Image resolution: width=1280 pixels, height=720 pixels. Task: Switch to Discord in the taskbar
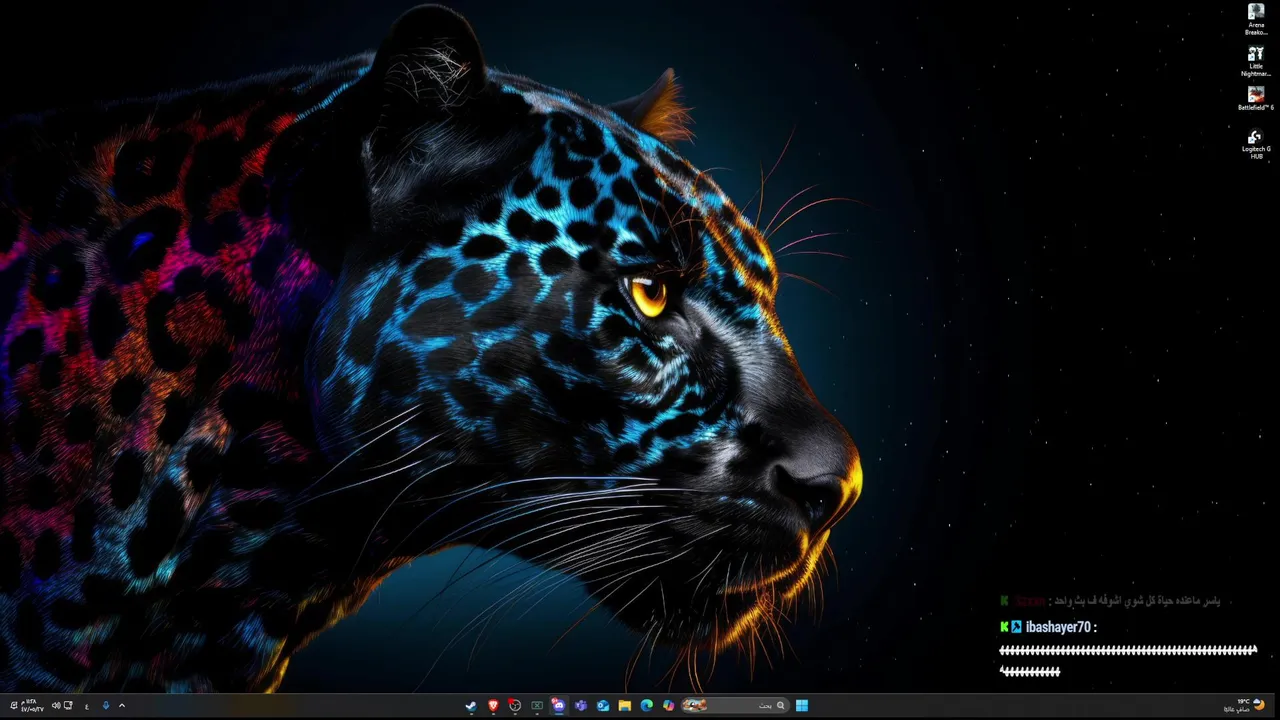click(x=559, y=705)
